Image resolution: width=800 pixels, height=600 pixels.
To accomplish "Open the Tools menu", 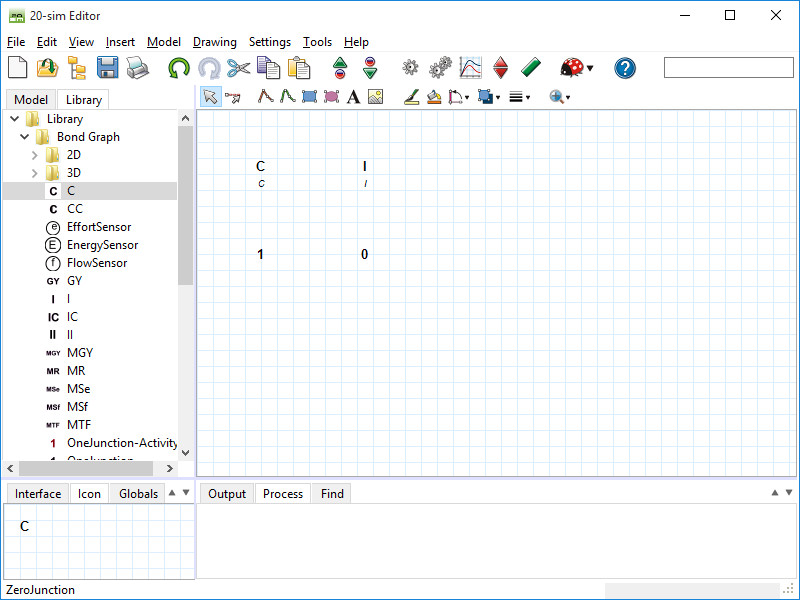I will (x=317, y=42).
